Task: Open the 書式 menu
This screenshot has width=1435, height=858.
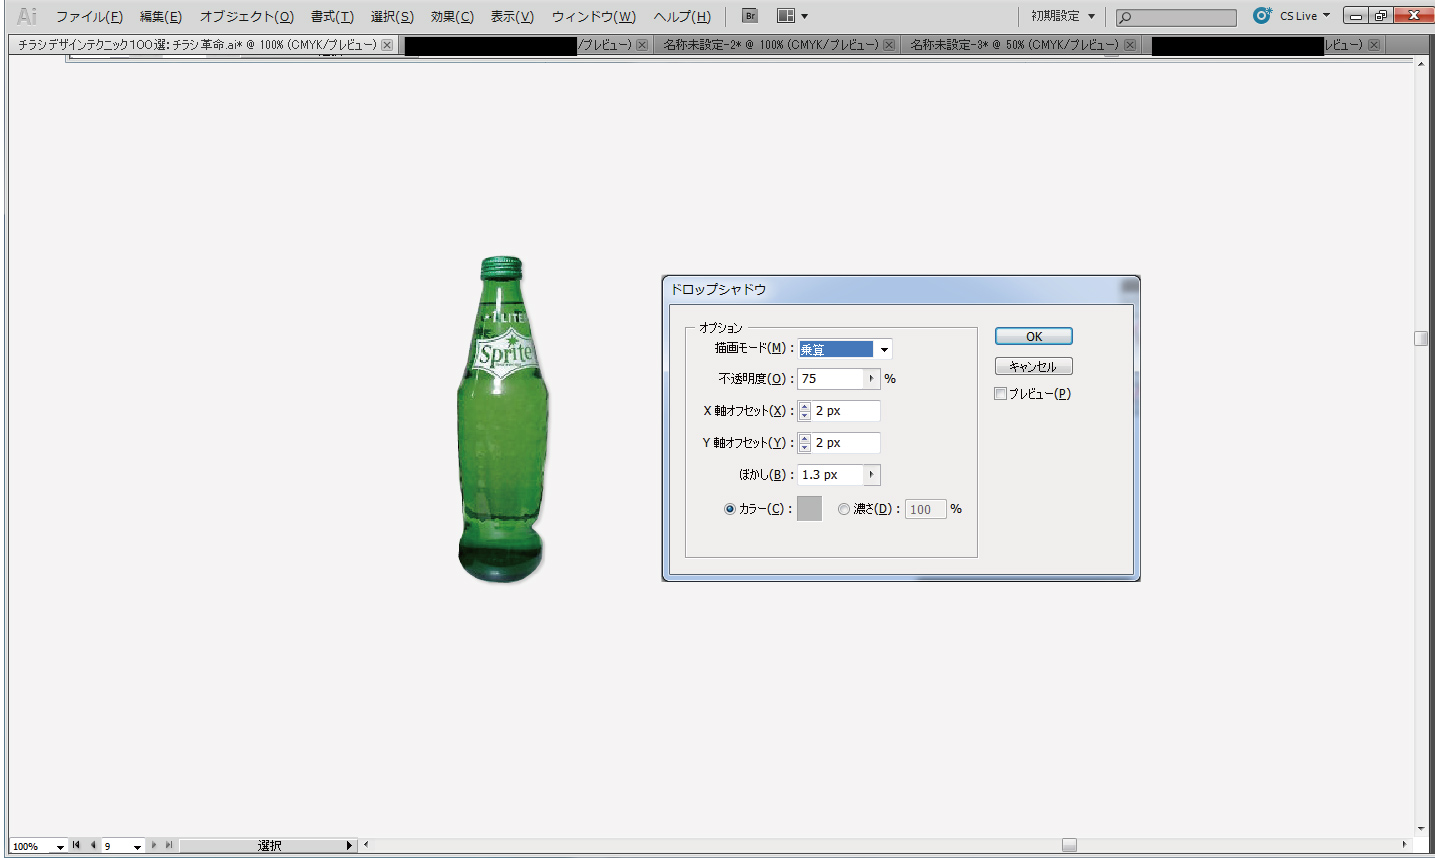Action: [332, 17]
